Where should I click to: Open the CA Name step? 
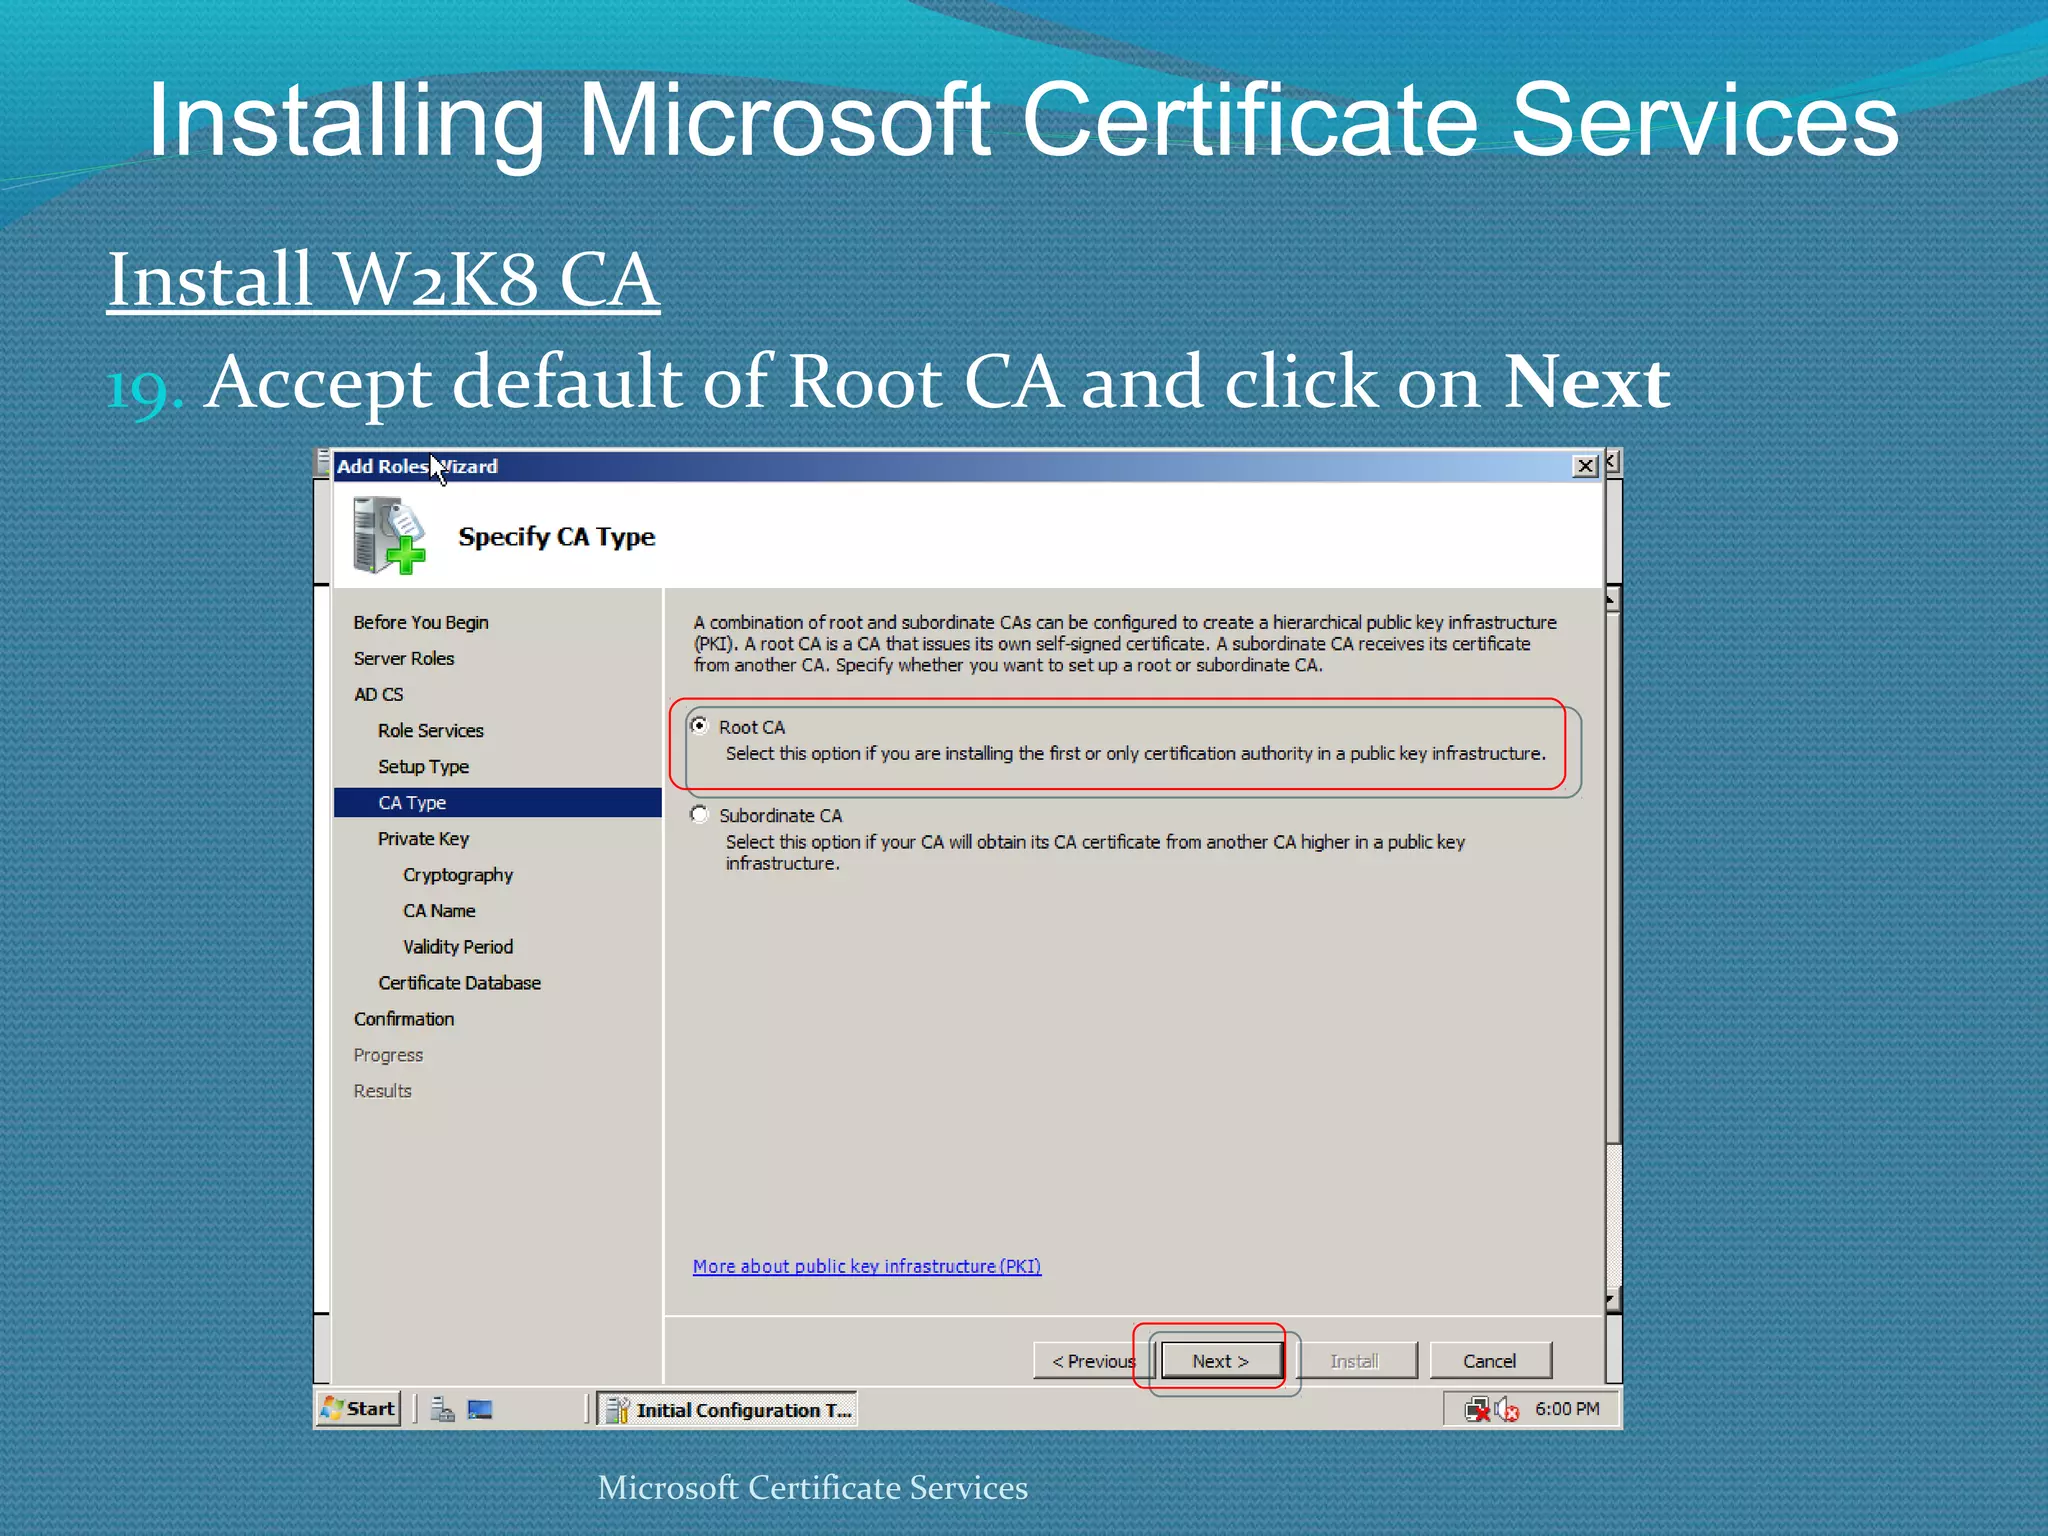pos(439,910)
